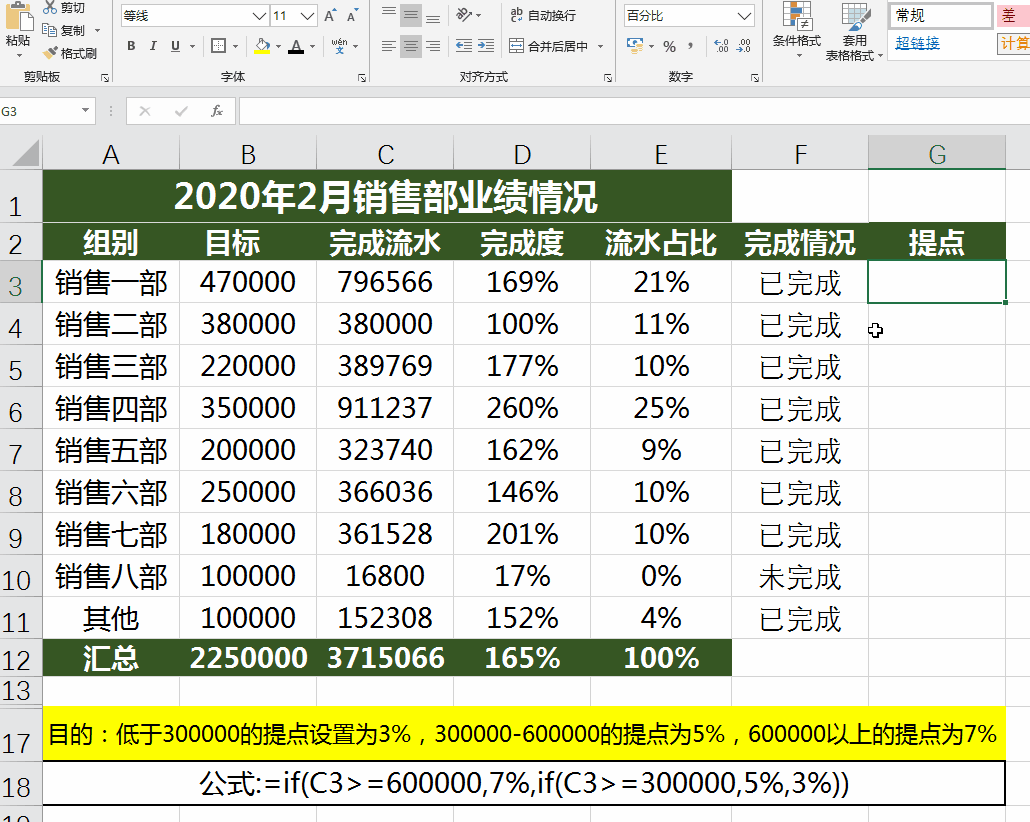
Task: Toggle center horizontal alignment
Action: 411,46
